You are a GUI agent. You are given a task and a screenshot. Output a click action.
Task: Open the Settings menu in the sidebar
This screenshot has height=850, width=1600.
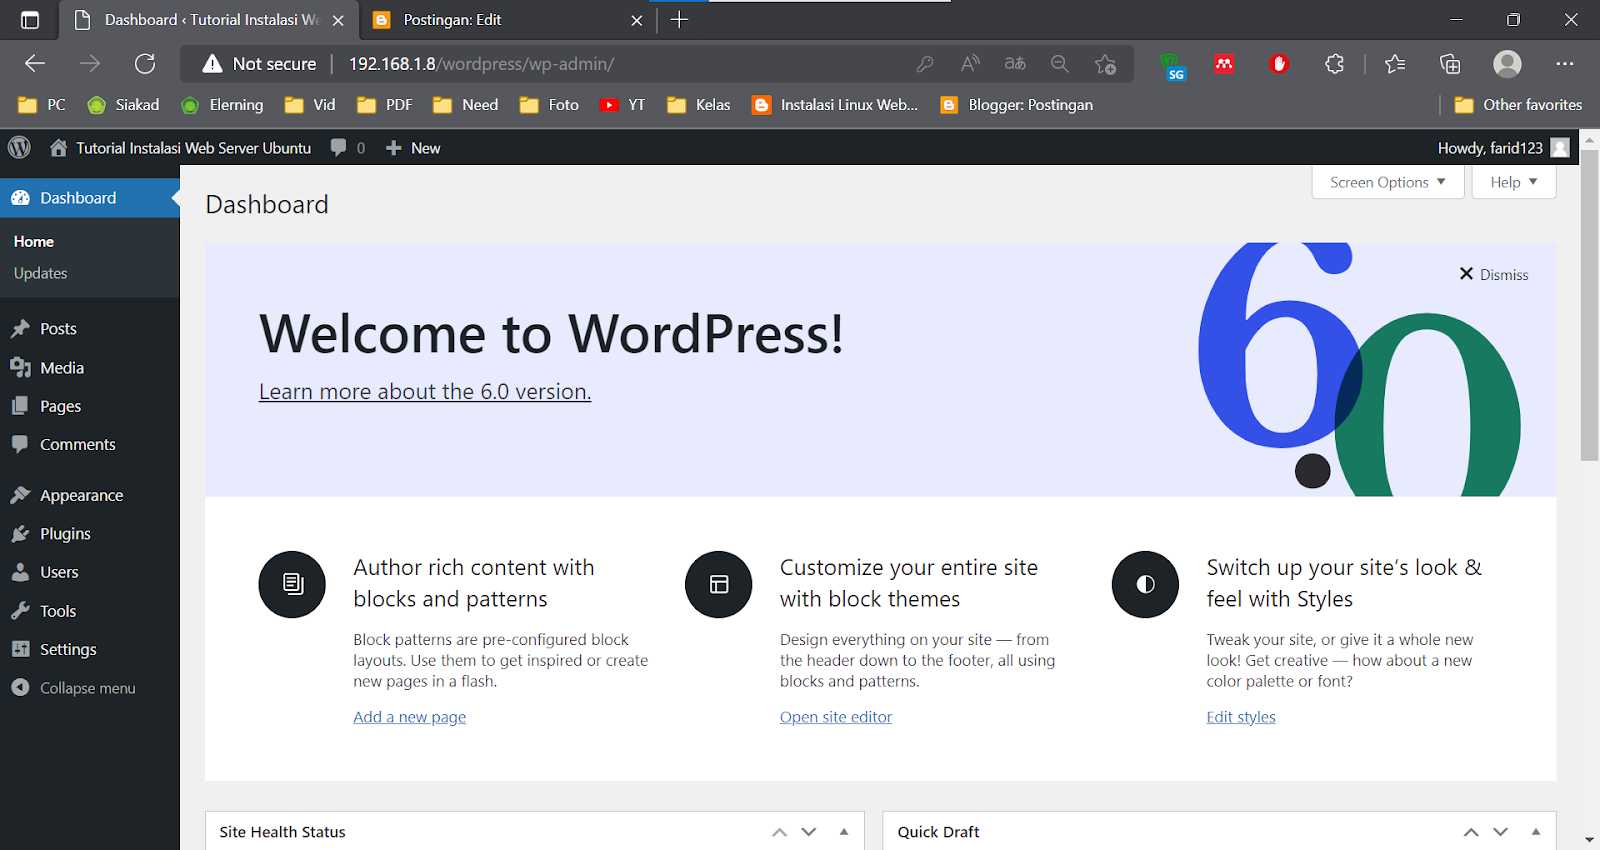[x=90, y=649]
